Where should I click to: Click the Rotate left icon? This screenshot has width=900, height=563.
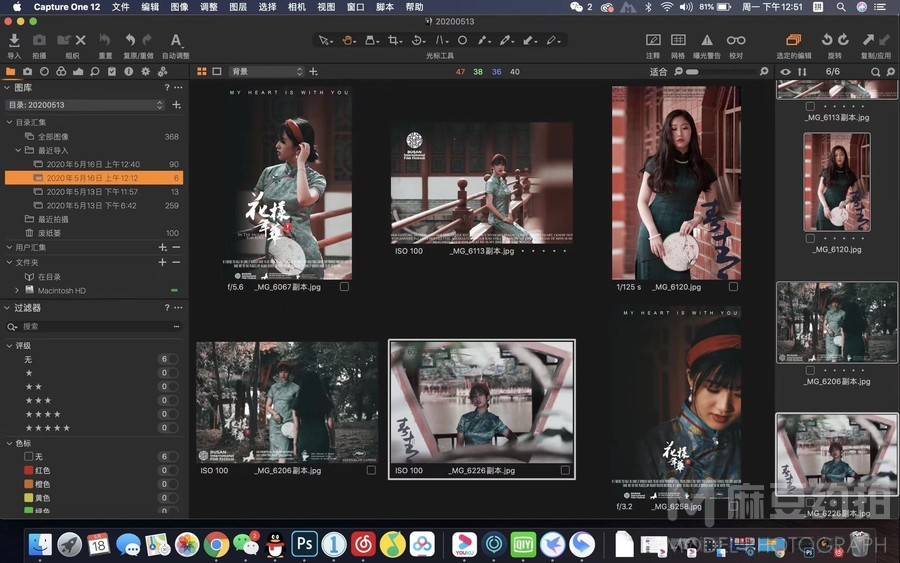827,40
